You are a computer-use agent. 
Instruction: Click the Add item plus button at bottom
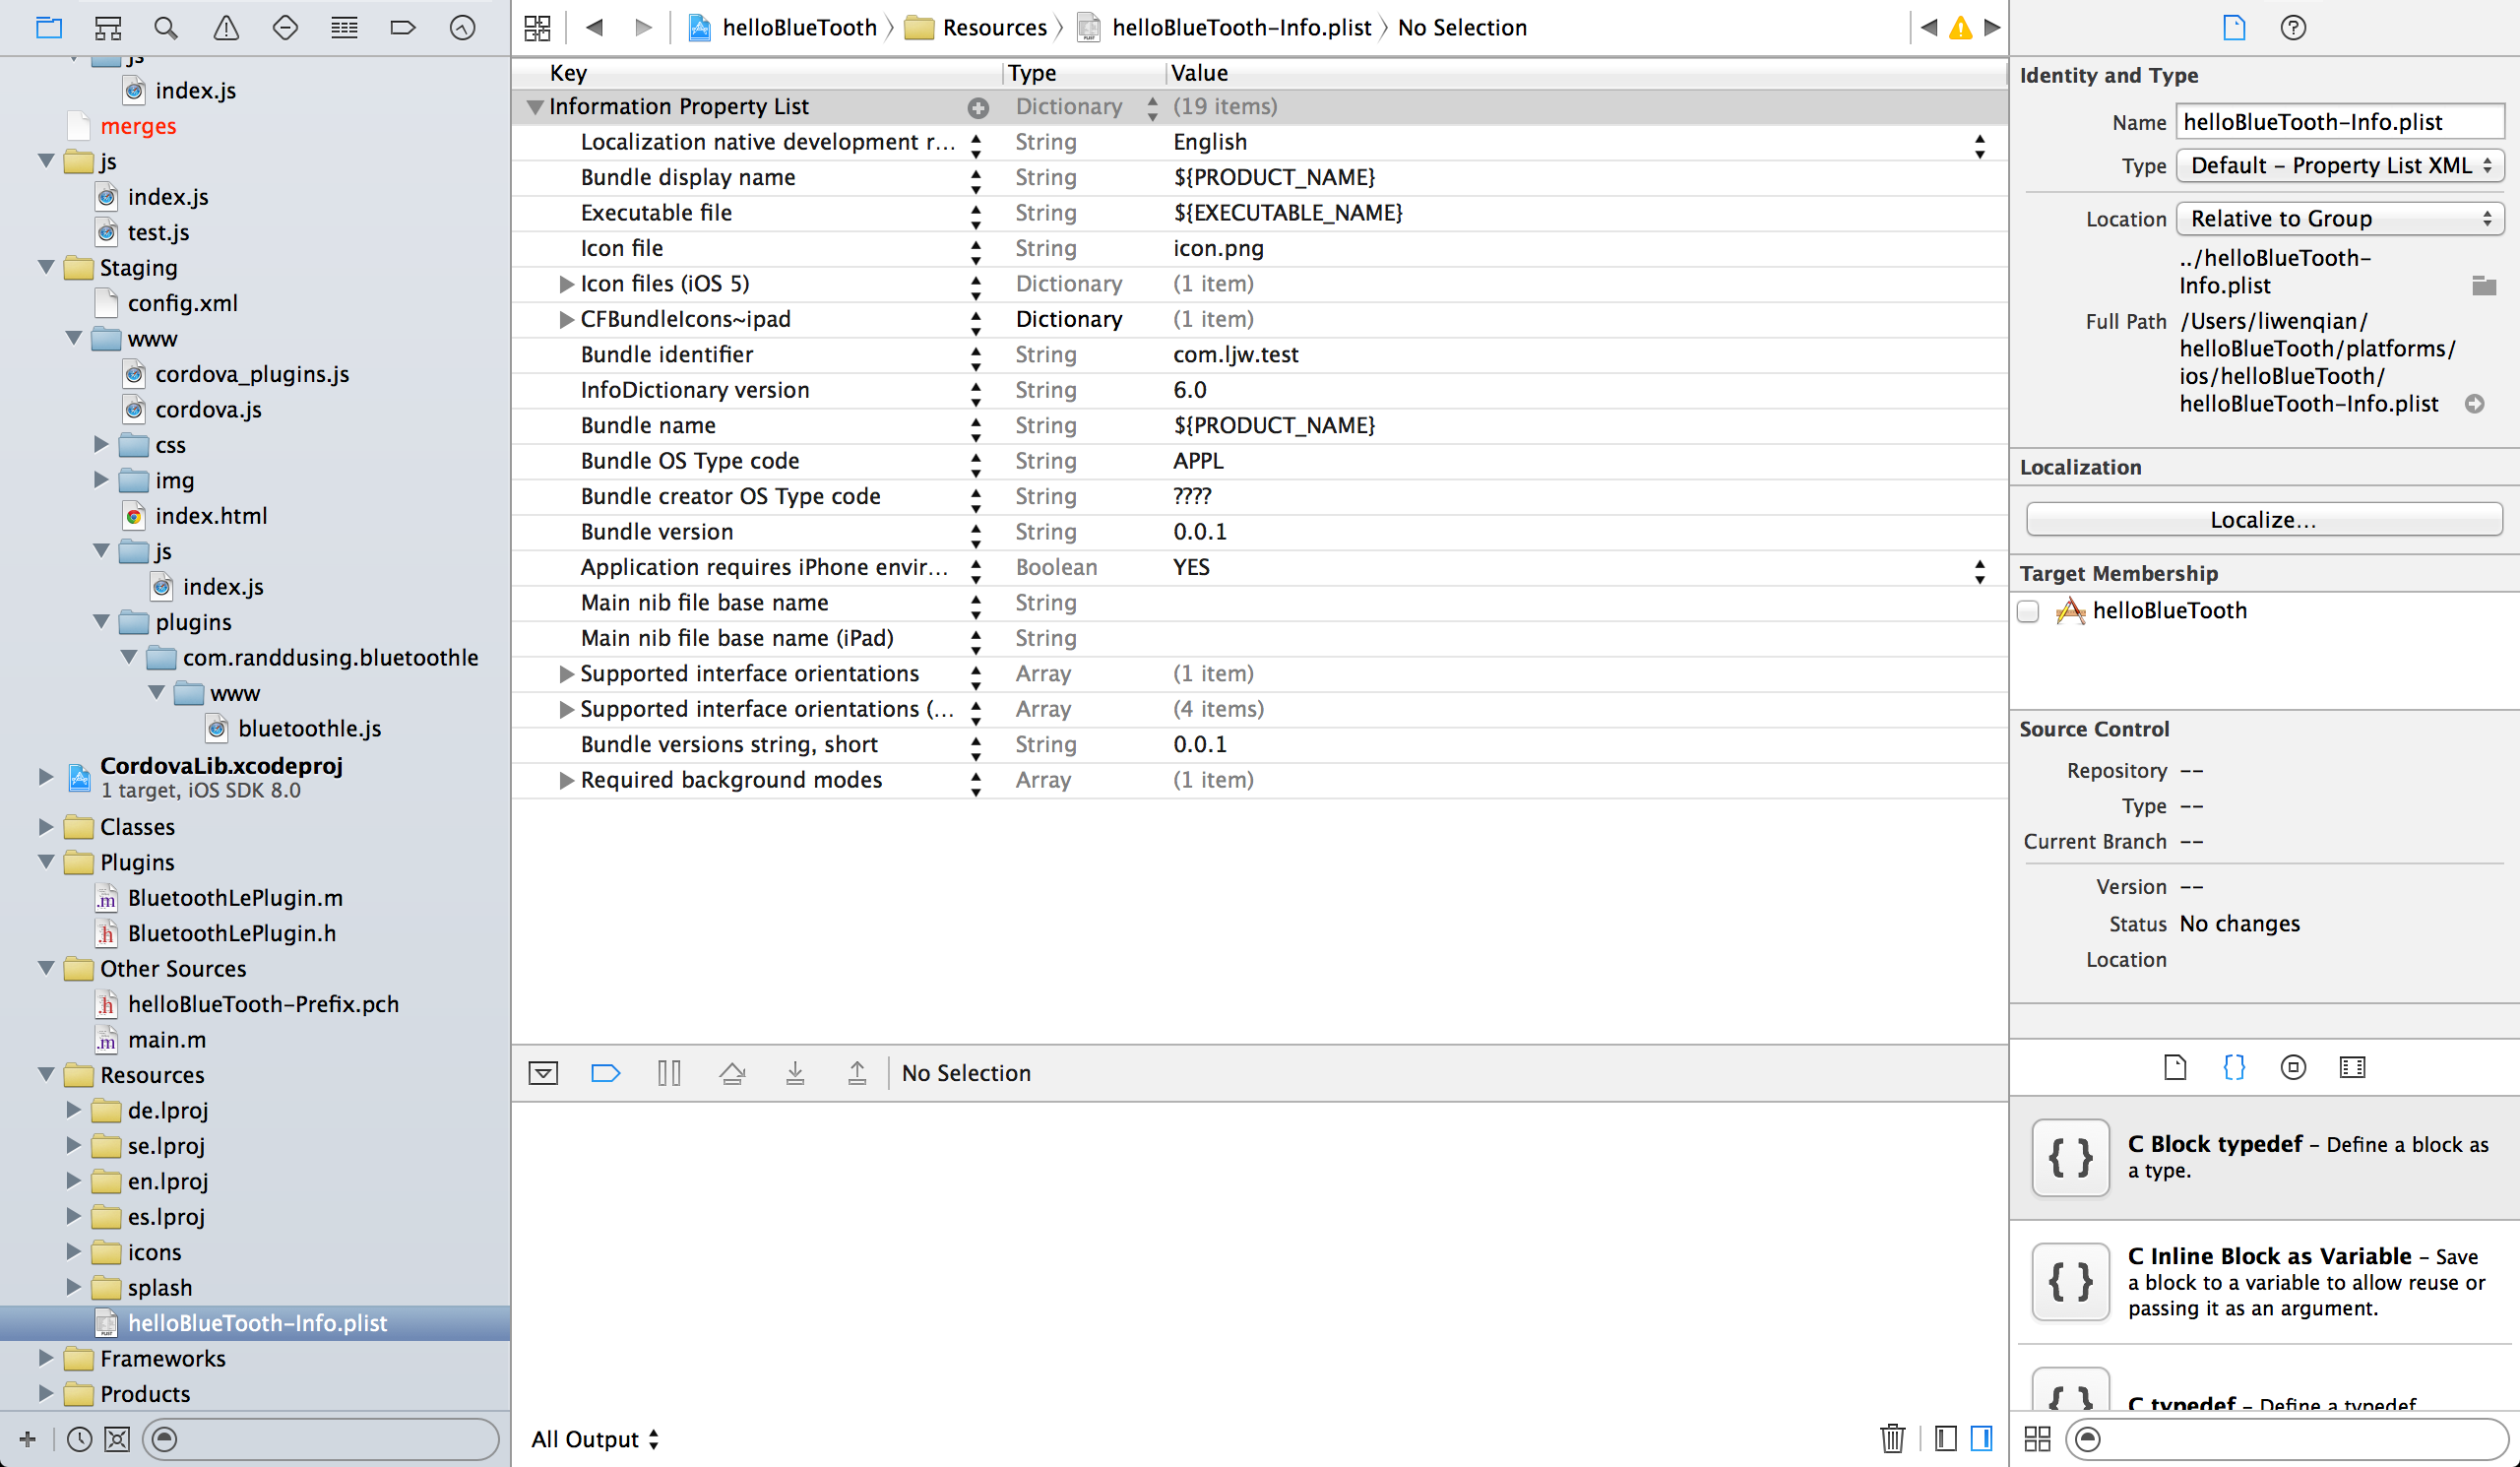28,1437
